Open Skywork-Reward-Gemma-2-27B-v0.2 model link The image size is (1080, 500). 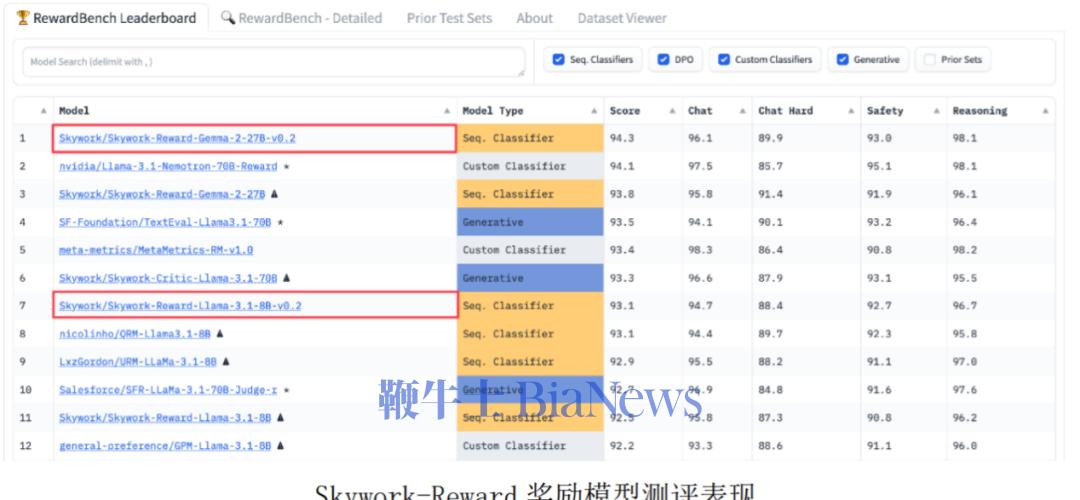[x=177, y=138]
